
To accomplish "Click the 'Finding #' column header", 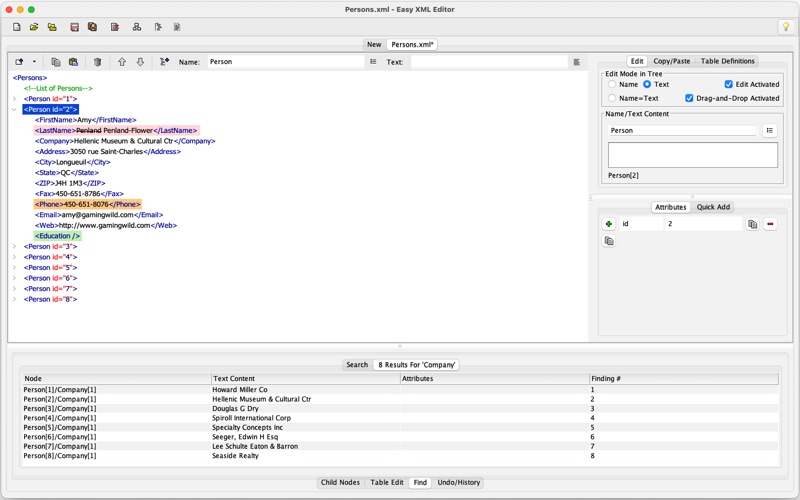I will (684, 379).
